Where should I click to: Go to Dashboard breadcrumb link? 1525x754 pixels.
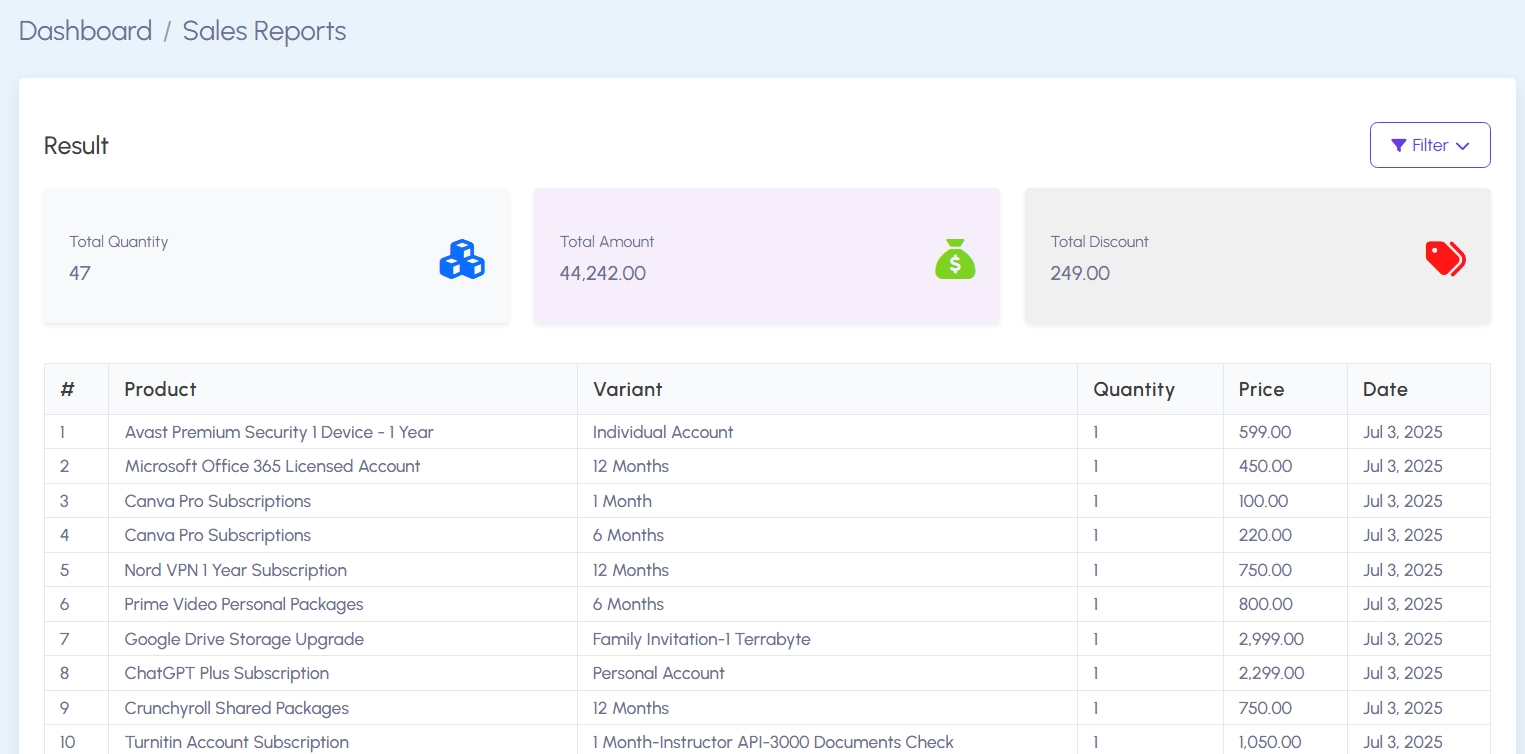[86, 31]
